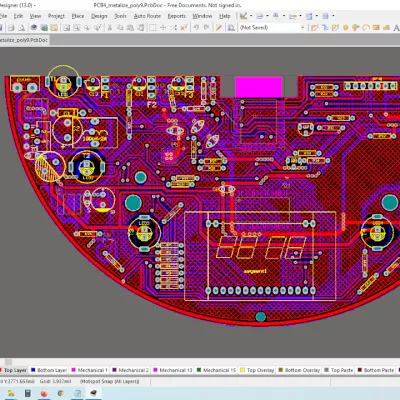Expand the grid settings dropdown arrow
This screenshot has height=400, width=400.
coord(333,16)
